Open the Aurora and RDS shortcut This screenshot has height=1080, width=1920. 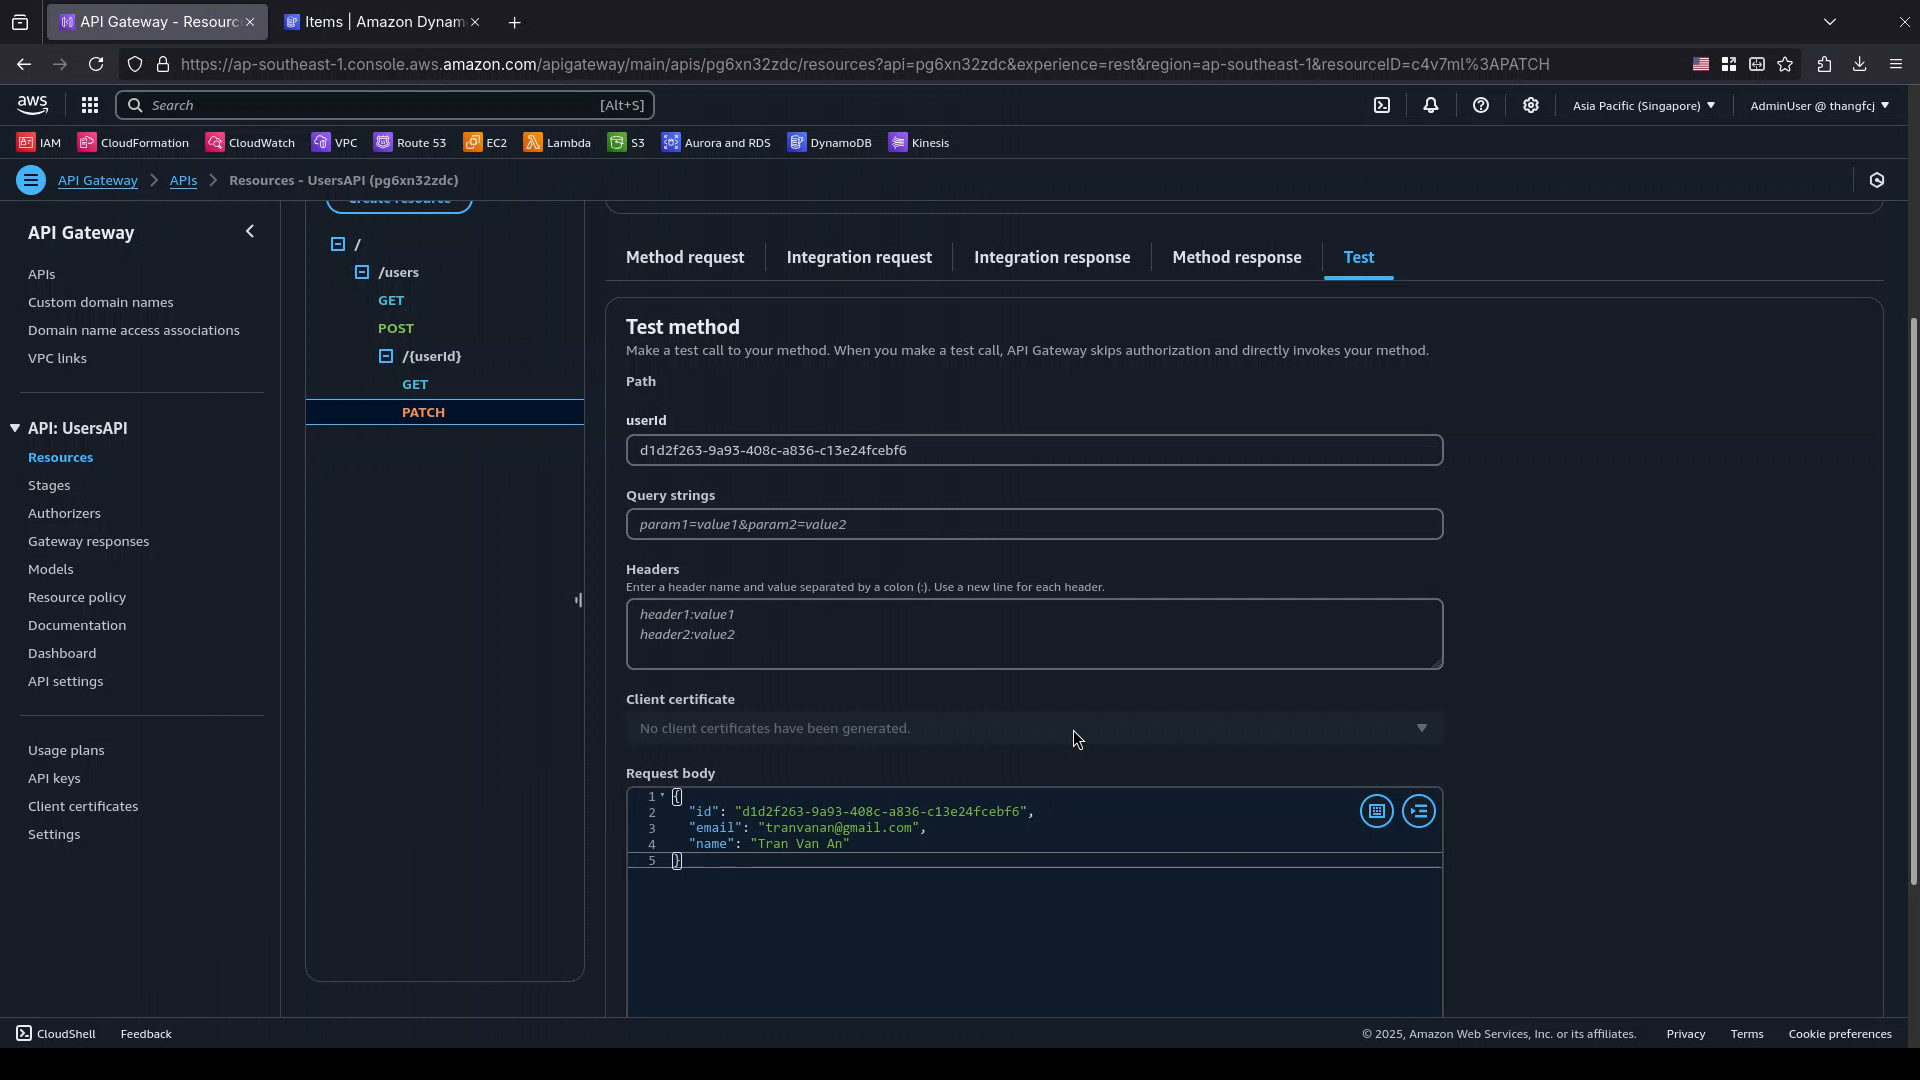(x=716, y=143)
